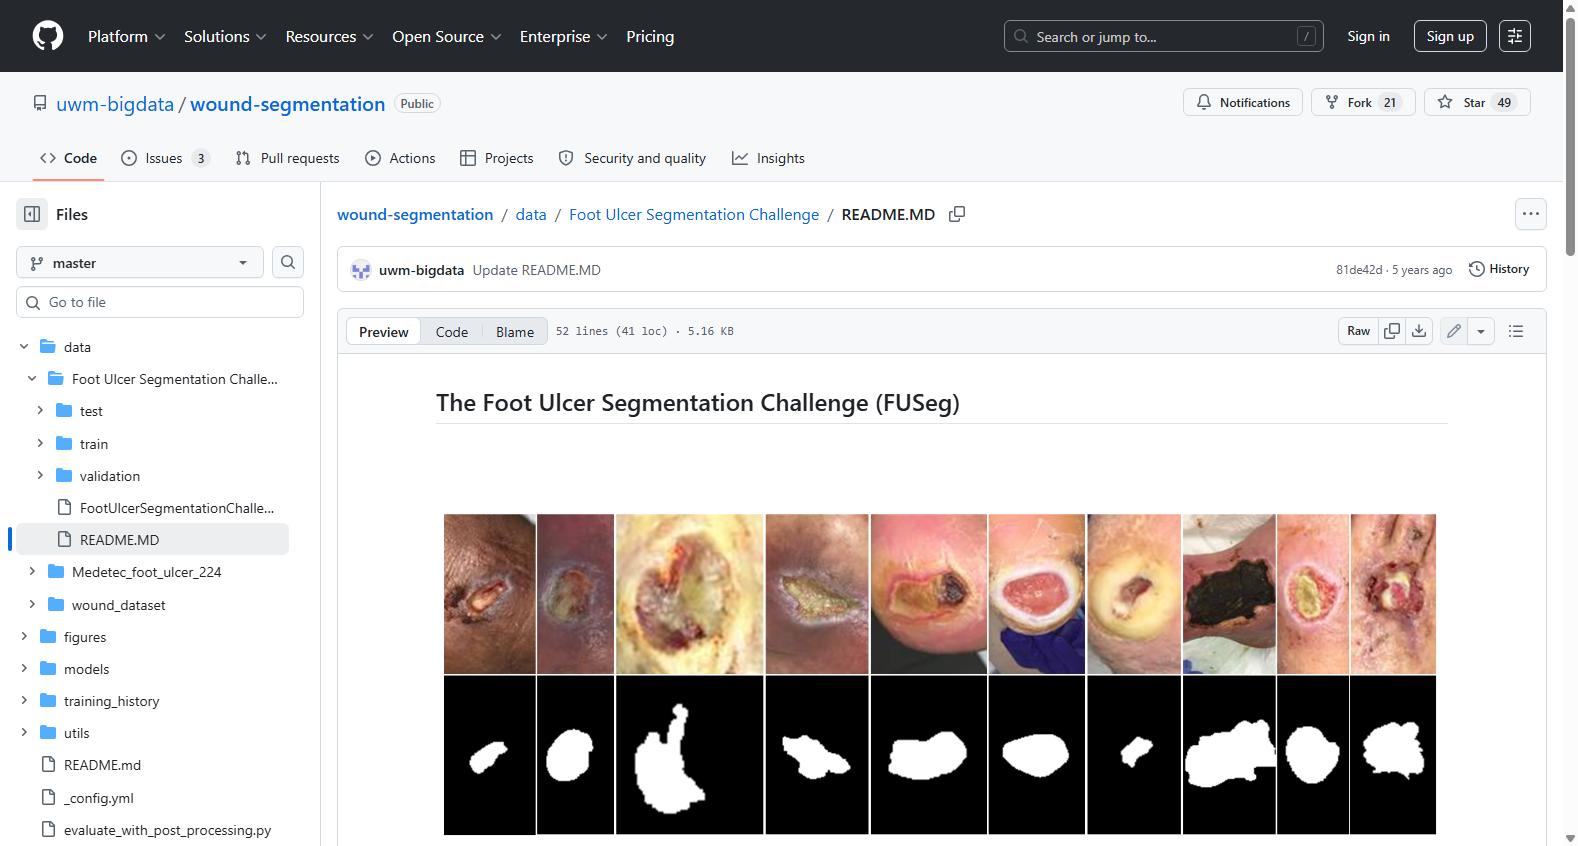Open wound-segmentation repository title link
The image size is (1578, 846).
coord(288,104)
